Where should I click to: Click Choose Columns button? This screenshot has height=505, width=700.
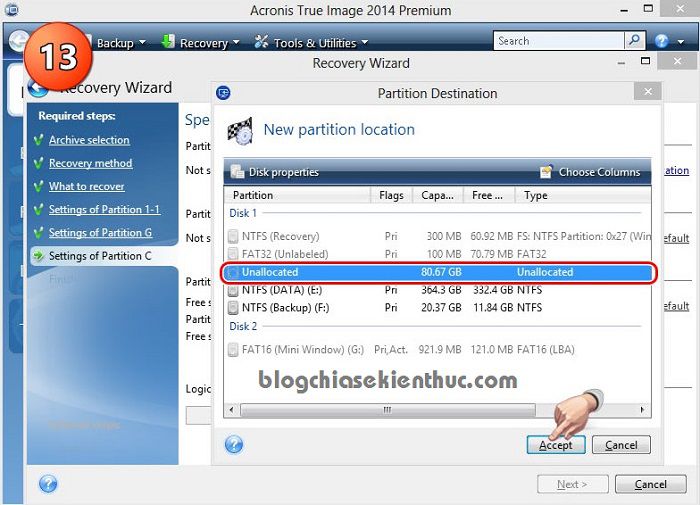(x=590, y=172)
